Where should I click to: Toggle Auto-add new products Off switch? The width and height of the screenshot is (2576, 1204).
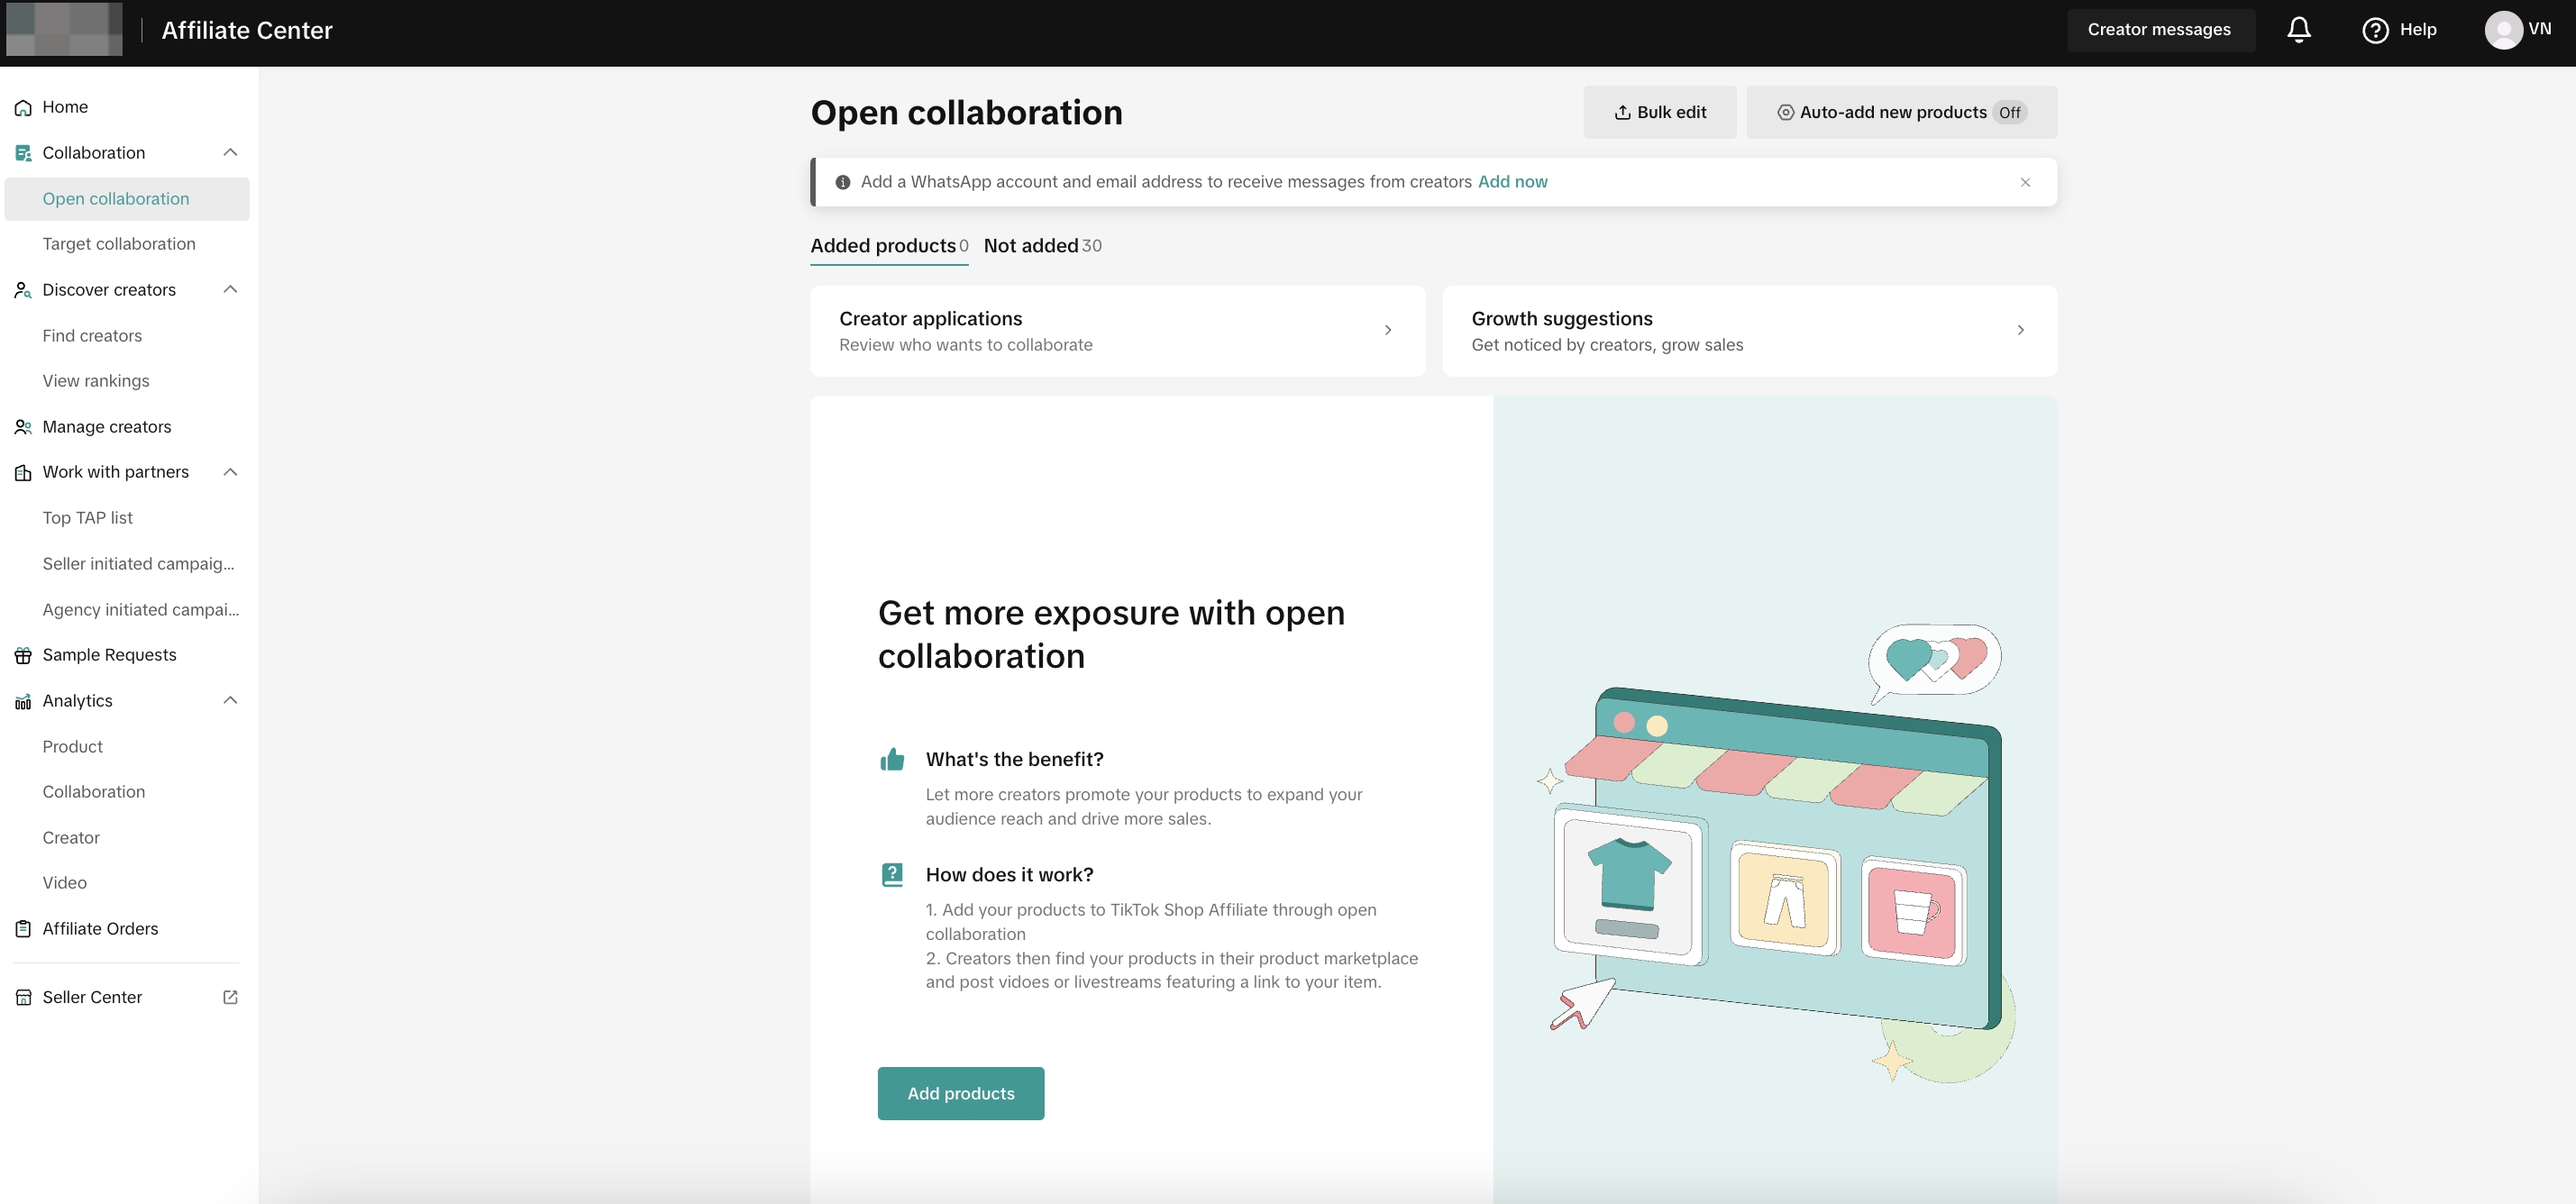(2009, 113)
